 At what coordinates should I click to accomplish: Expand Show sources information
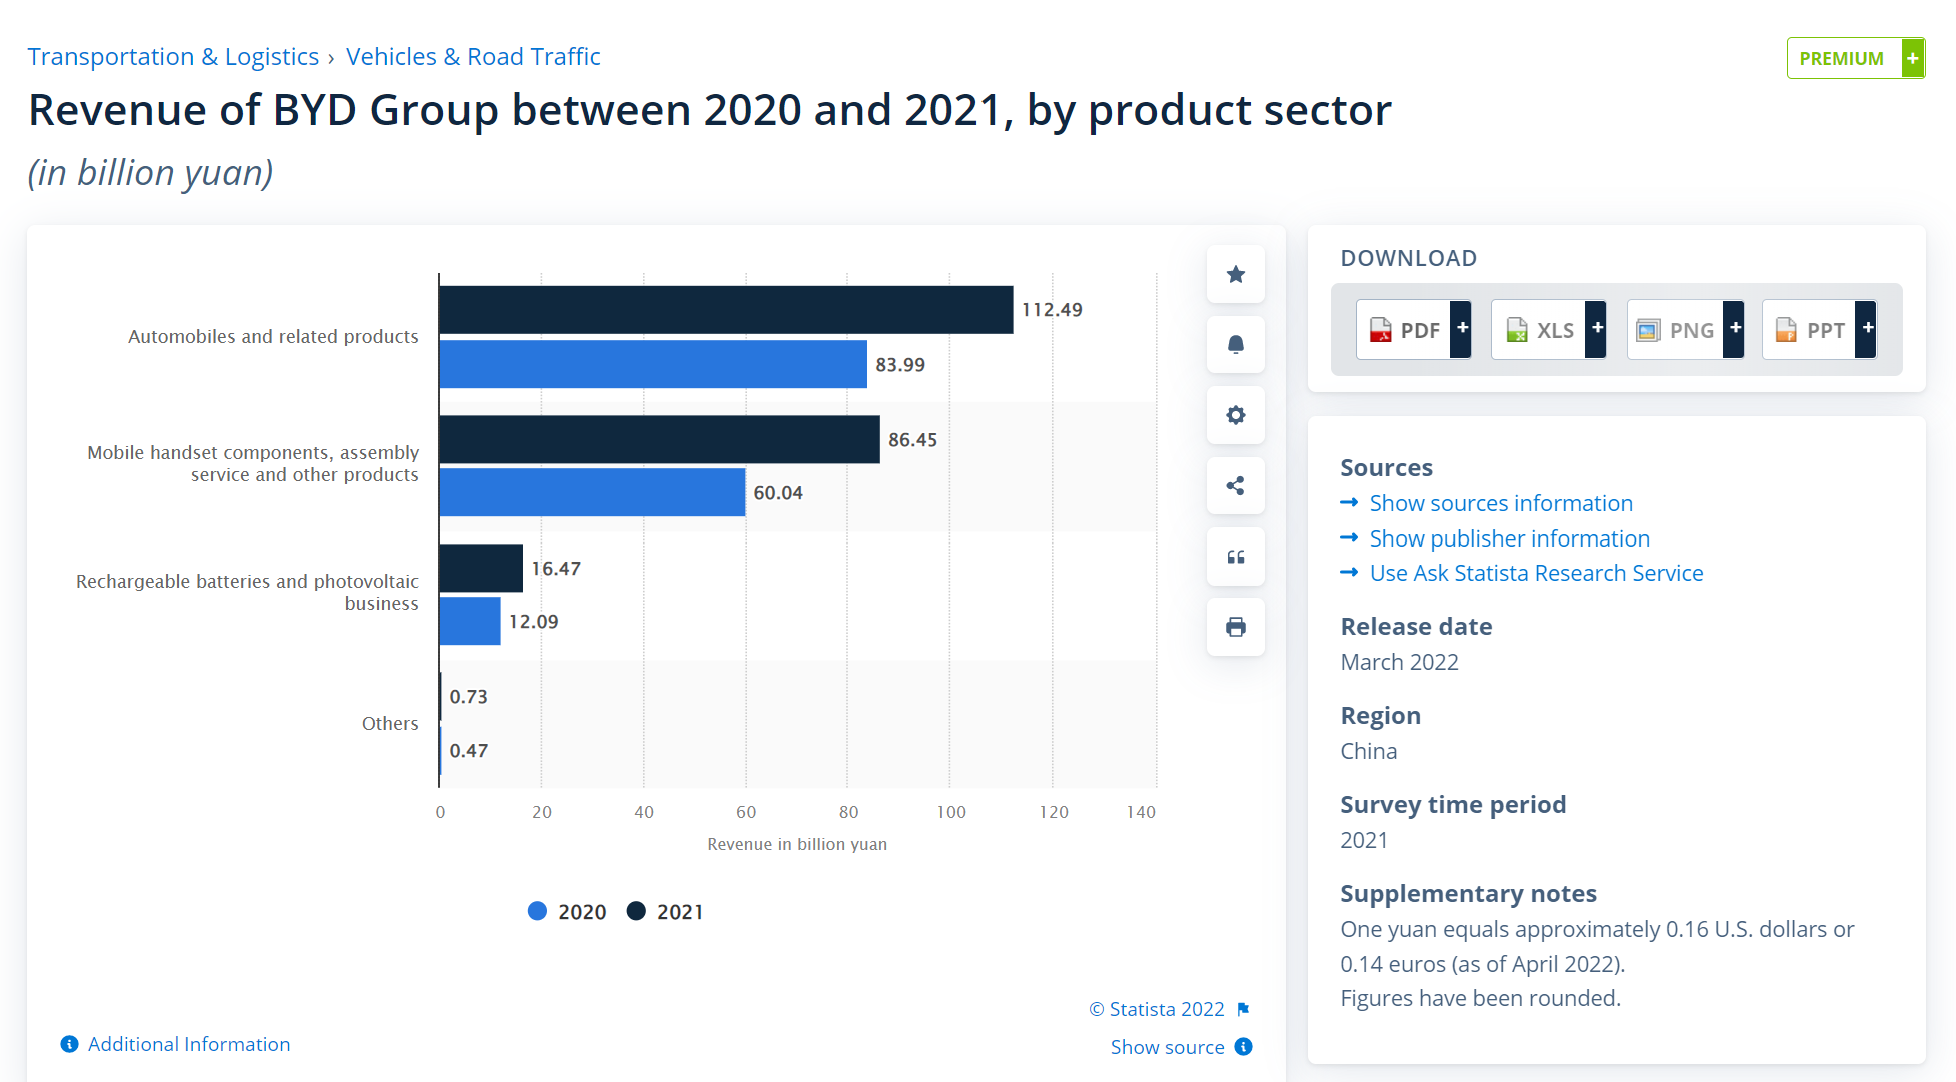pos(1500,503)
